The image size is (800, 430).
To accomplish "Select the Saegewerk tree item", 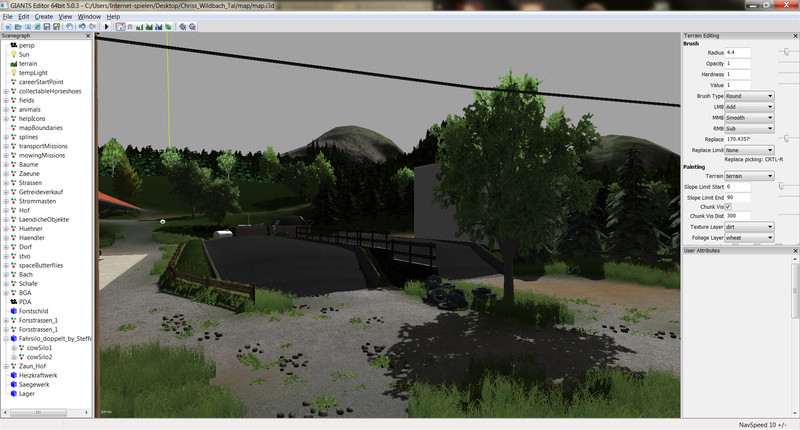I will click(x=34, y=384).
